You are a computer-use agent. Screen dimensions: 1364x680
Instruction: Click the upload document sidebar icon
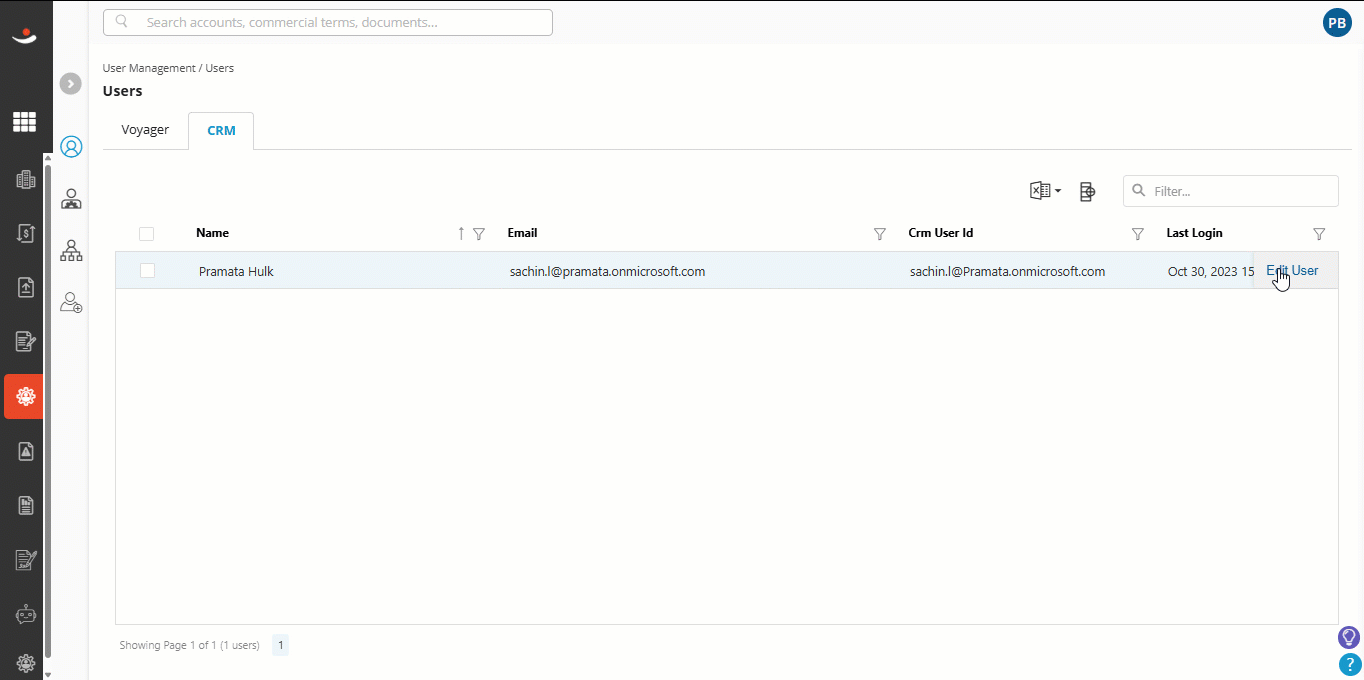tap(26, 287)
